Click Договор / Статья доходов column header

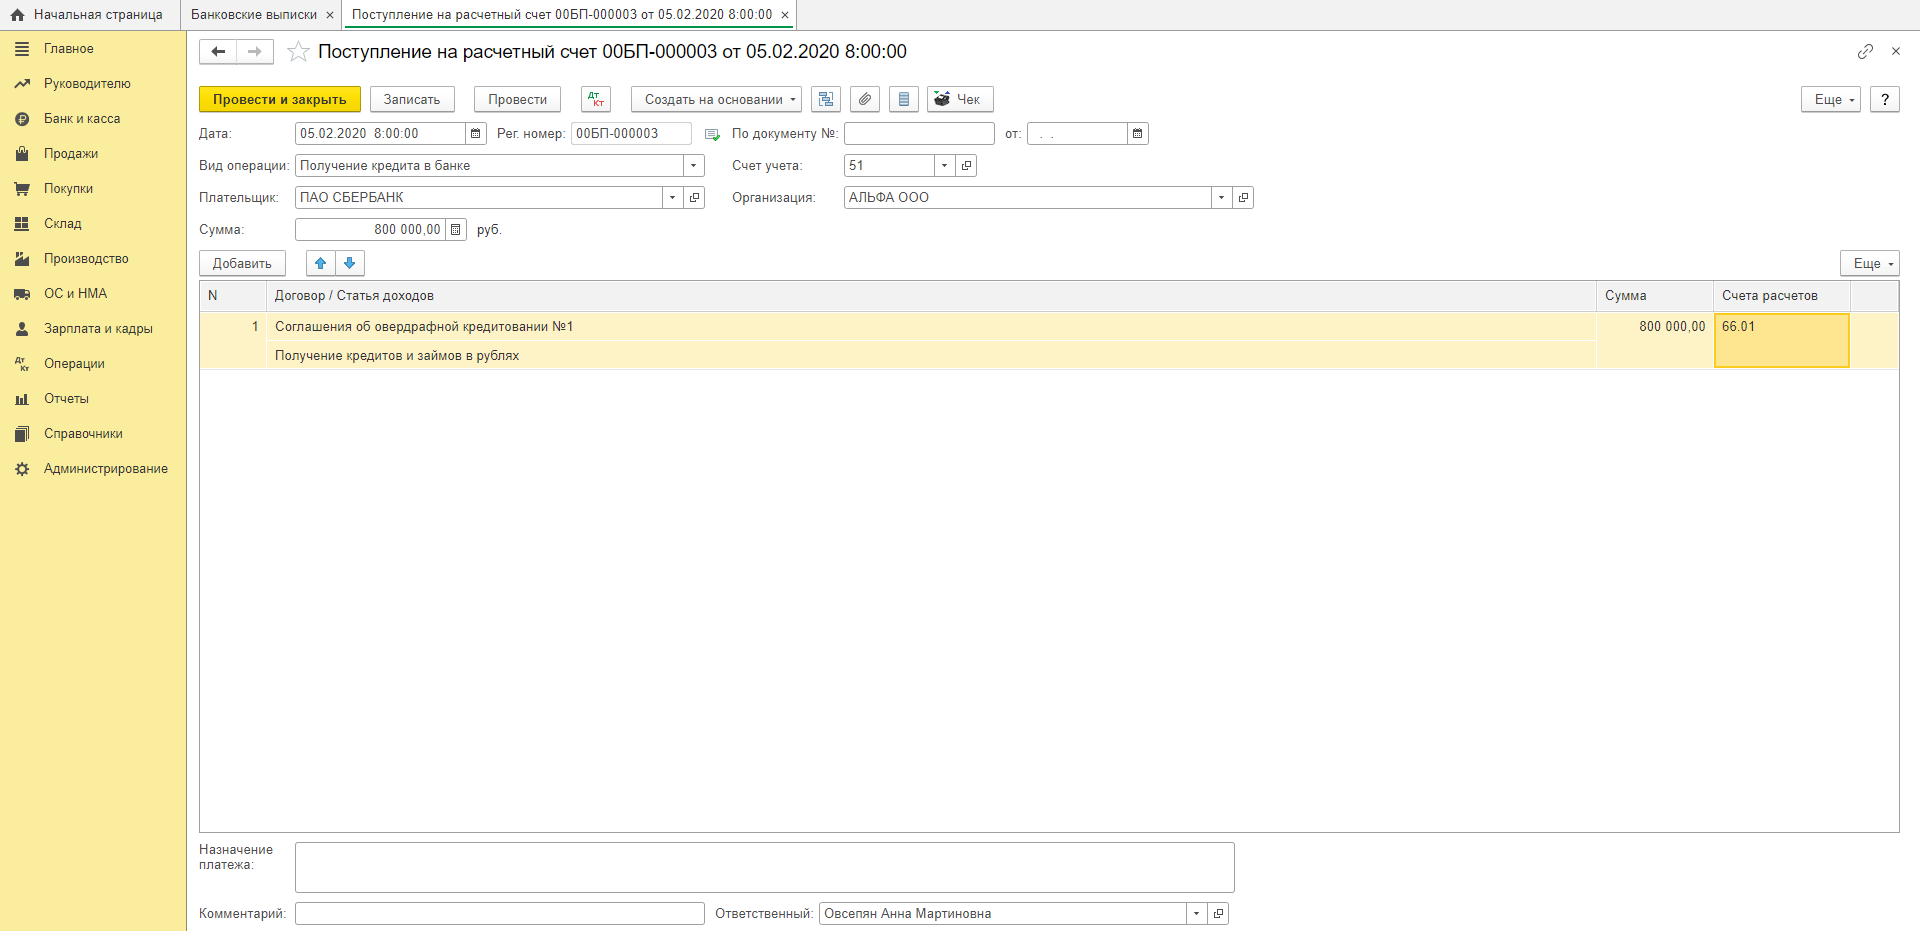click(931, 296)
